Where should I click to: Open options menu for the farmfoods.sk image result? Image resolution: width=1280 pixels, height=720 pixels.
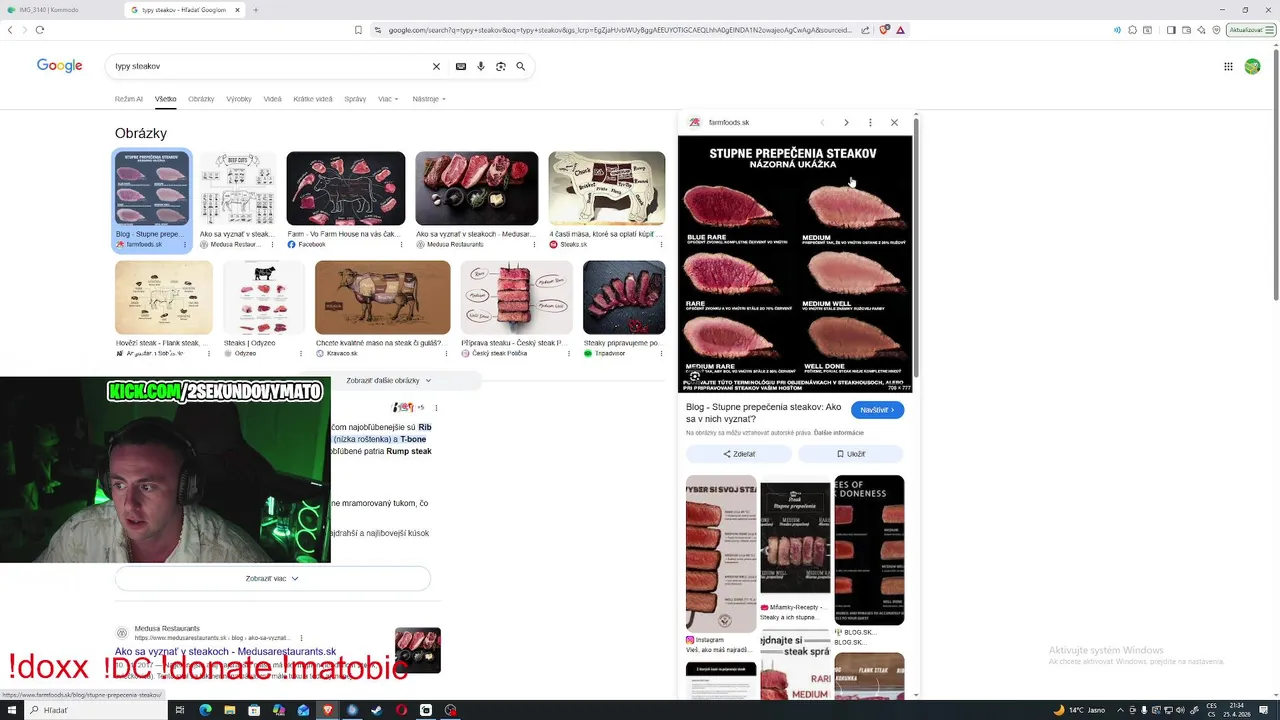185,244
